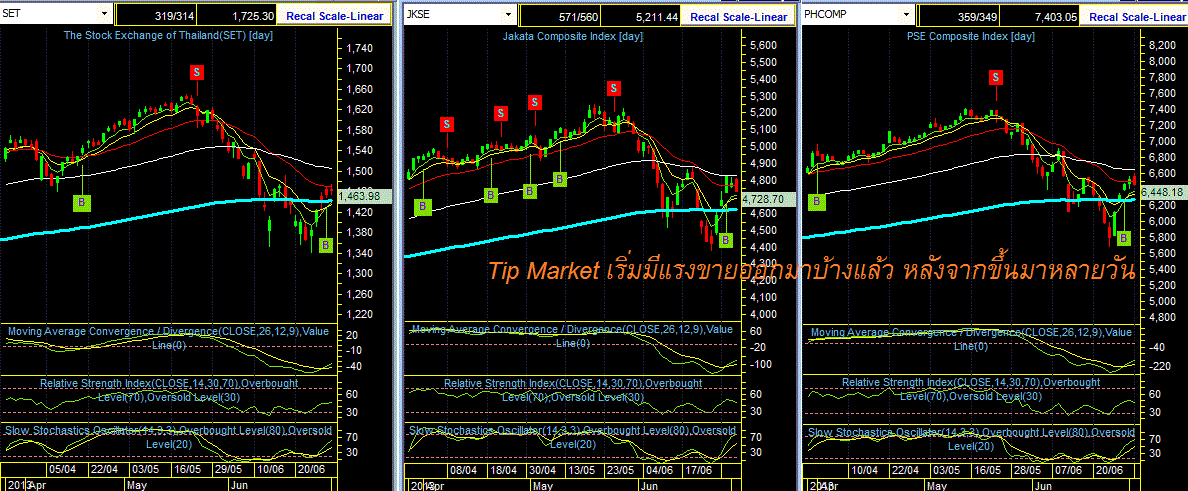Click the 1,463.98 current price label

[366, 196]
